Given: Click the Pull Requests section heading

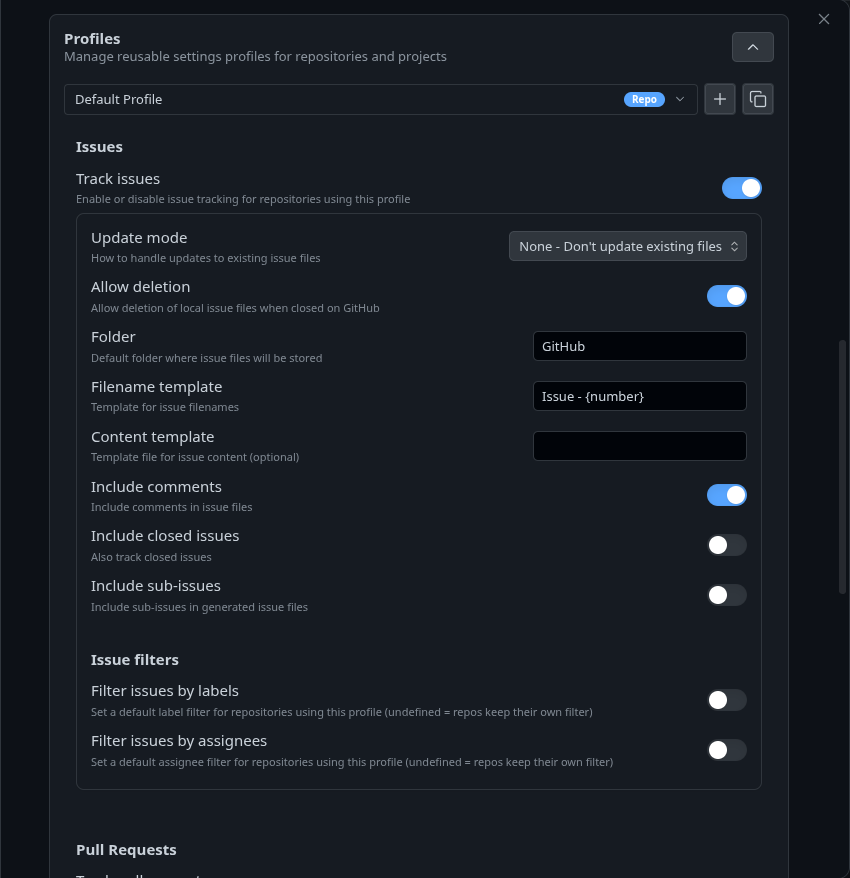Looking at the screenshot, I should [x=126, y=849].
